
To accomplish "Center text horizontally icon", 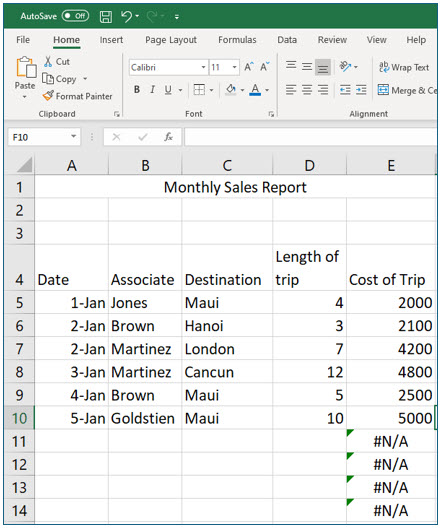I will 307,90.
